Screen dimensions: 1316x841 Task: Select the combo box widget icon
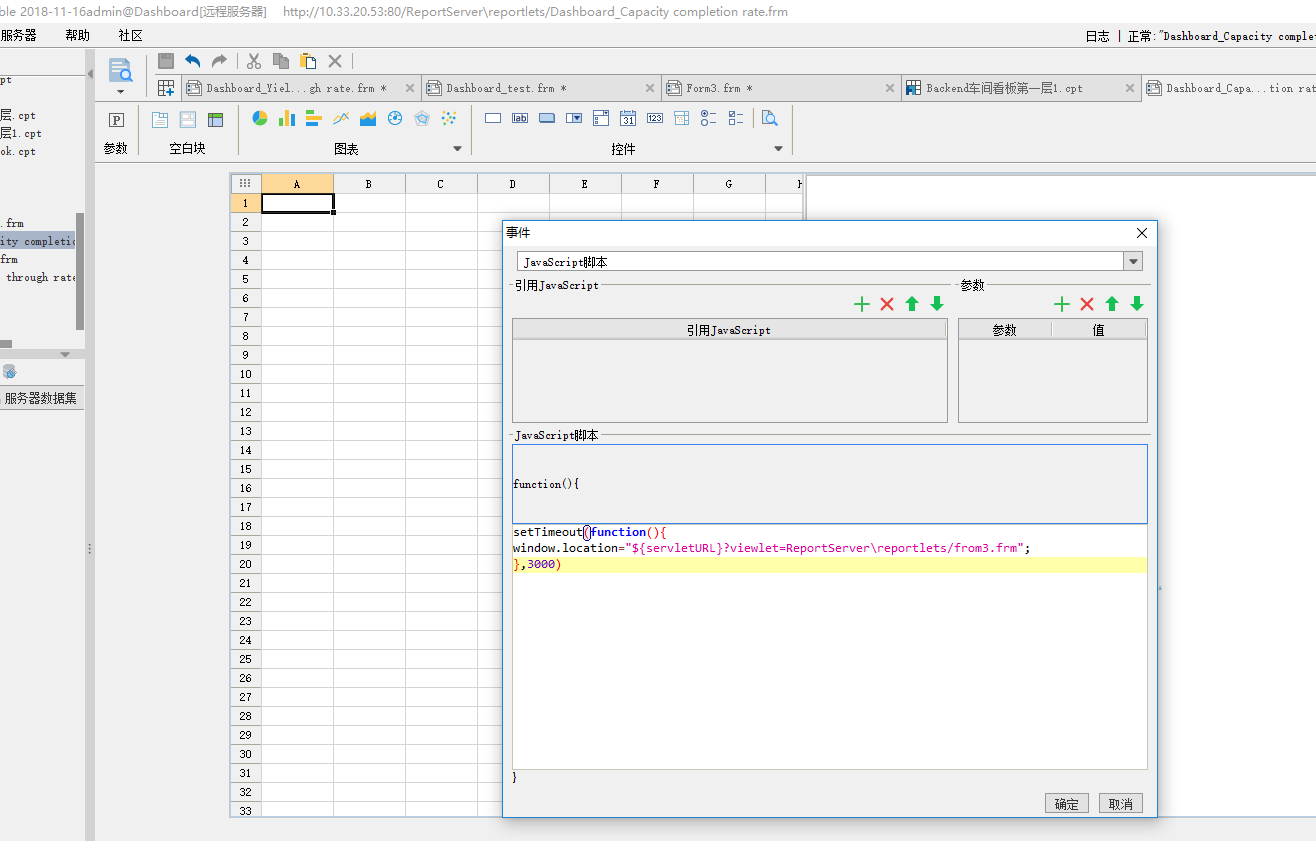click(x=574, y=118)
